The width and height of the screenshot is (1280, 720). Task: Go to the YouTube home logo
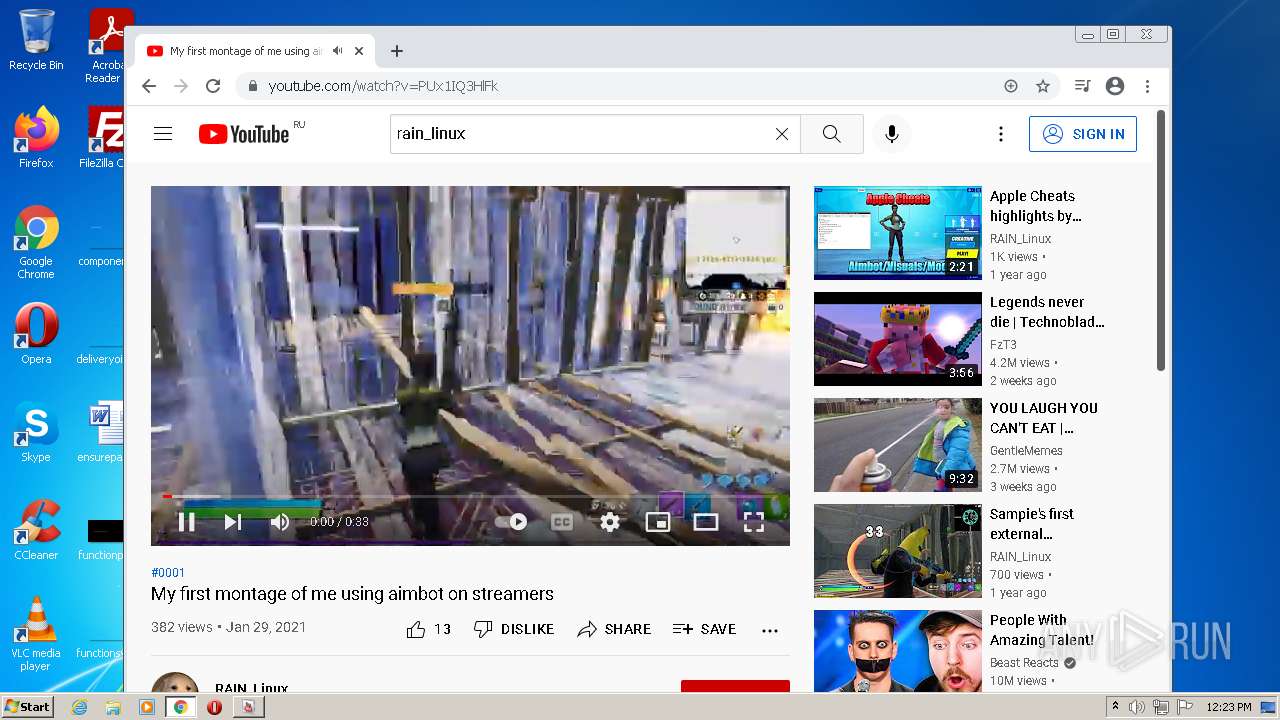244,134
